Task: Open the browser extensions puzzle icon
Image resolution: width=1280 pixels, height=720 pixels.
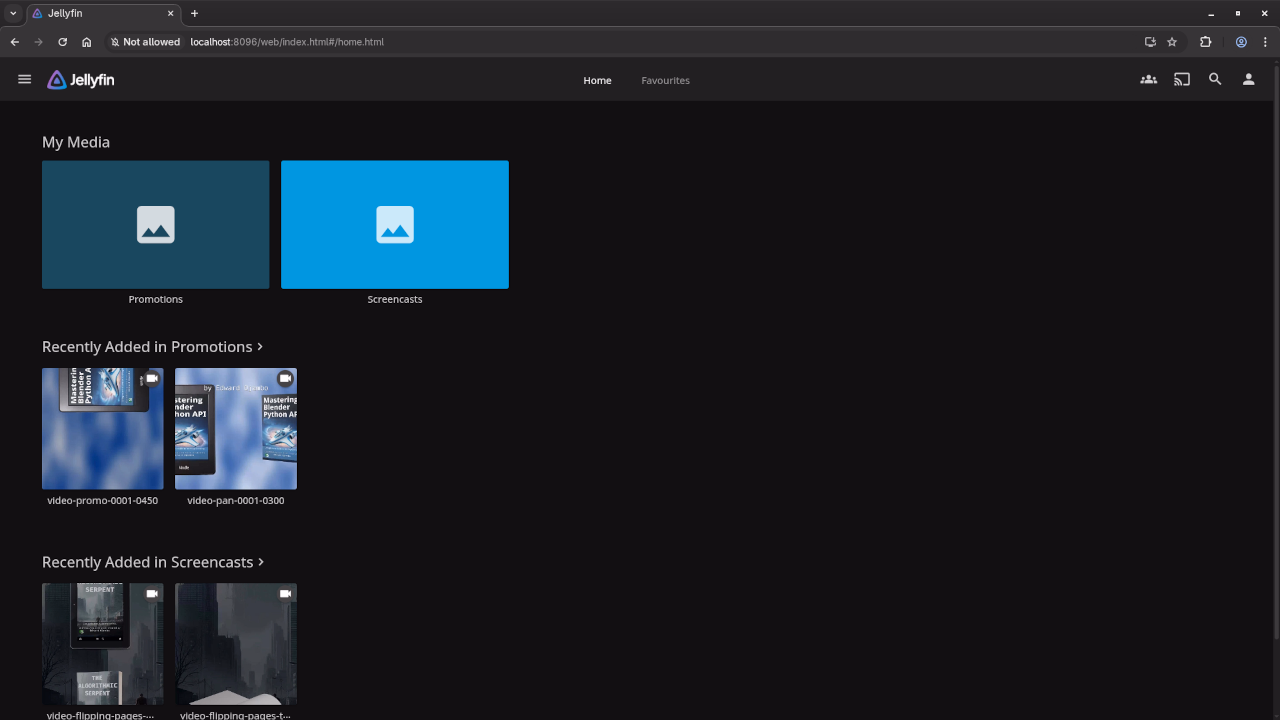Action: coord(1205,42)
